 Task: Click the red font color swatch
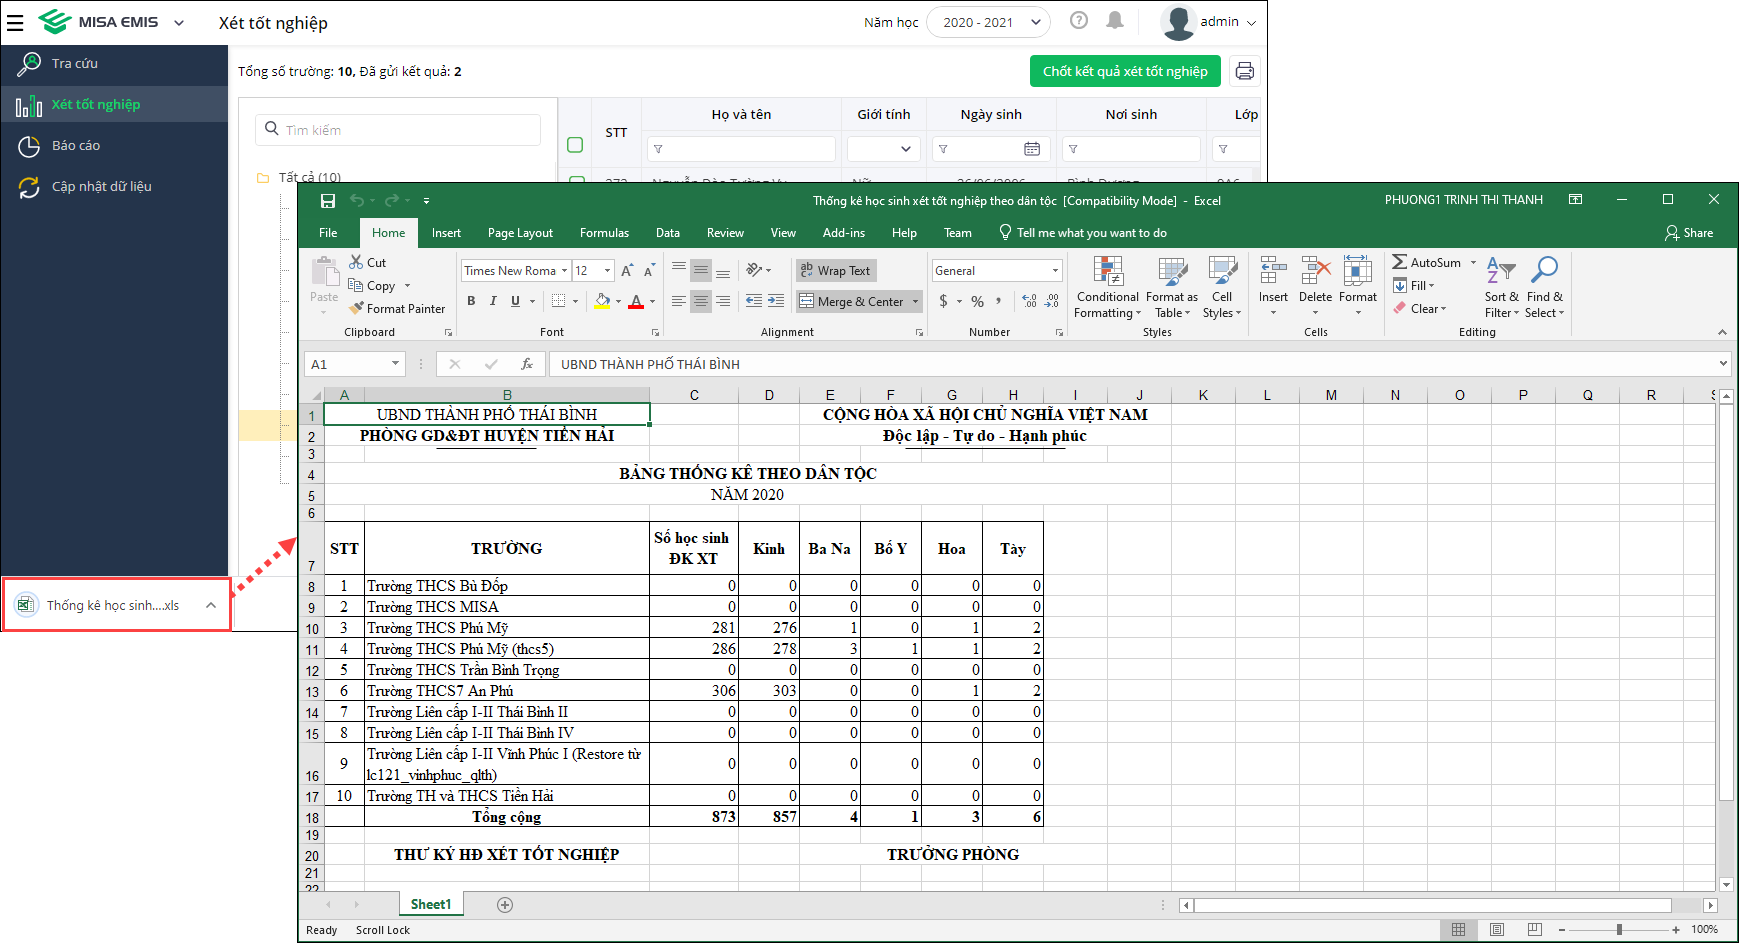[636, 301]
